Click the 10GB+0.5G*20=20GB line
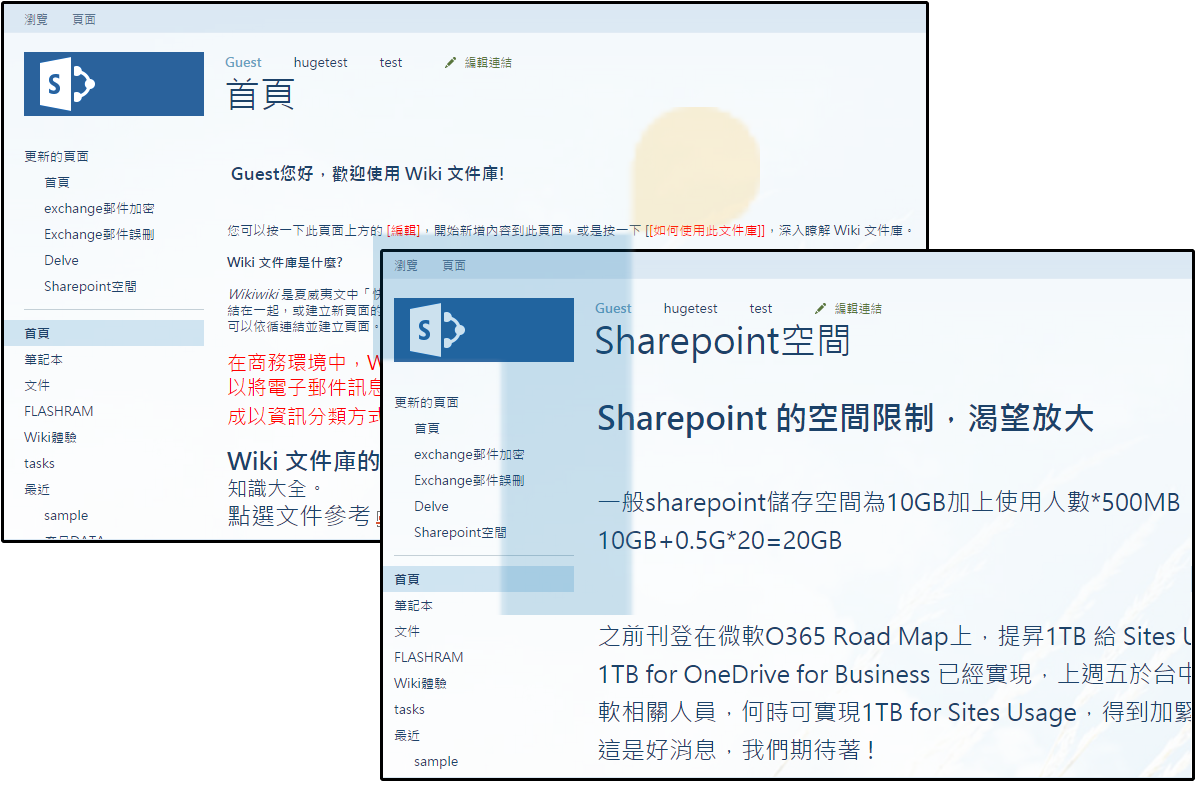Screen dimensions: 1200x800 coord(720,541)
